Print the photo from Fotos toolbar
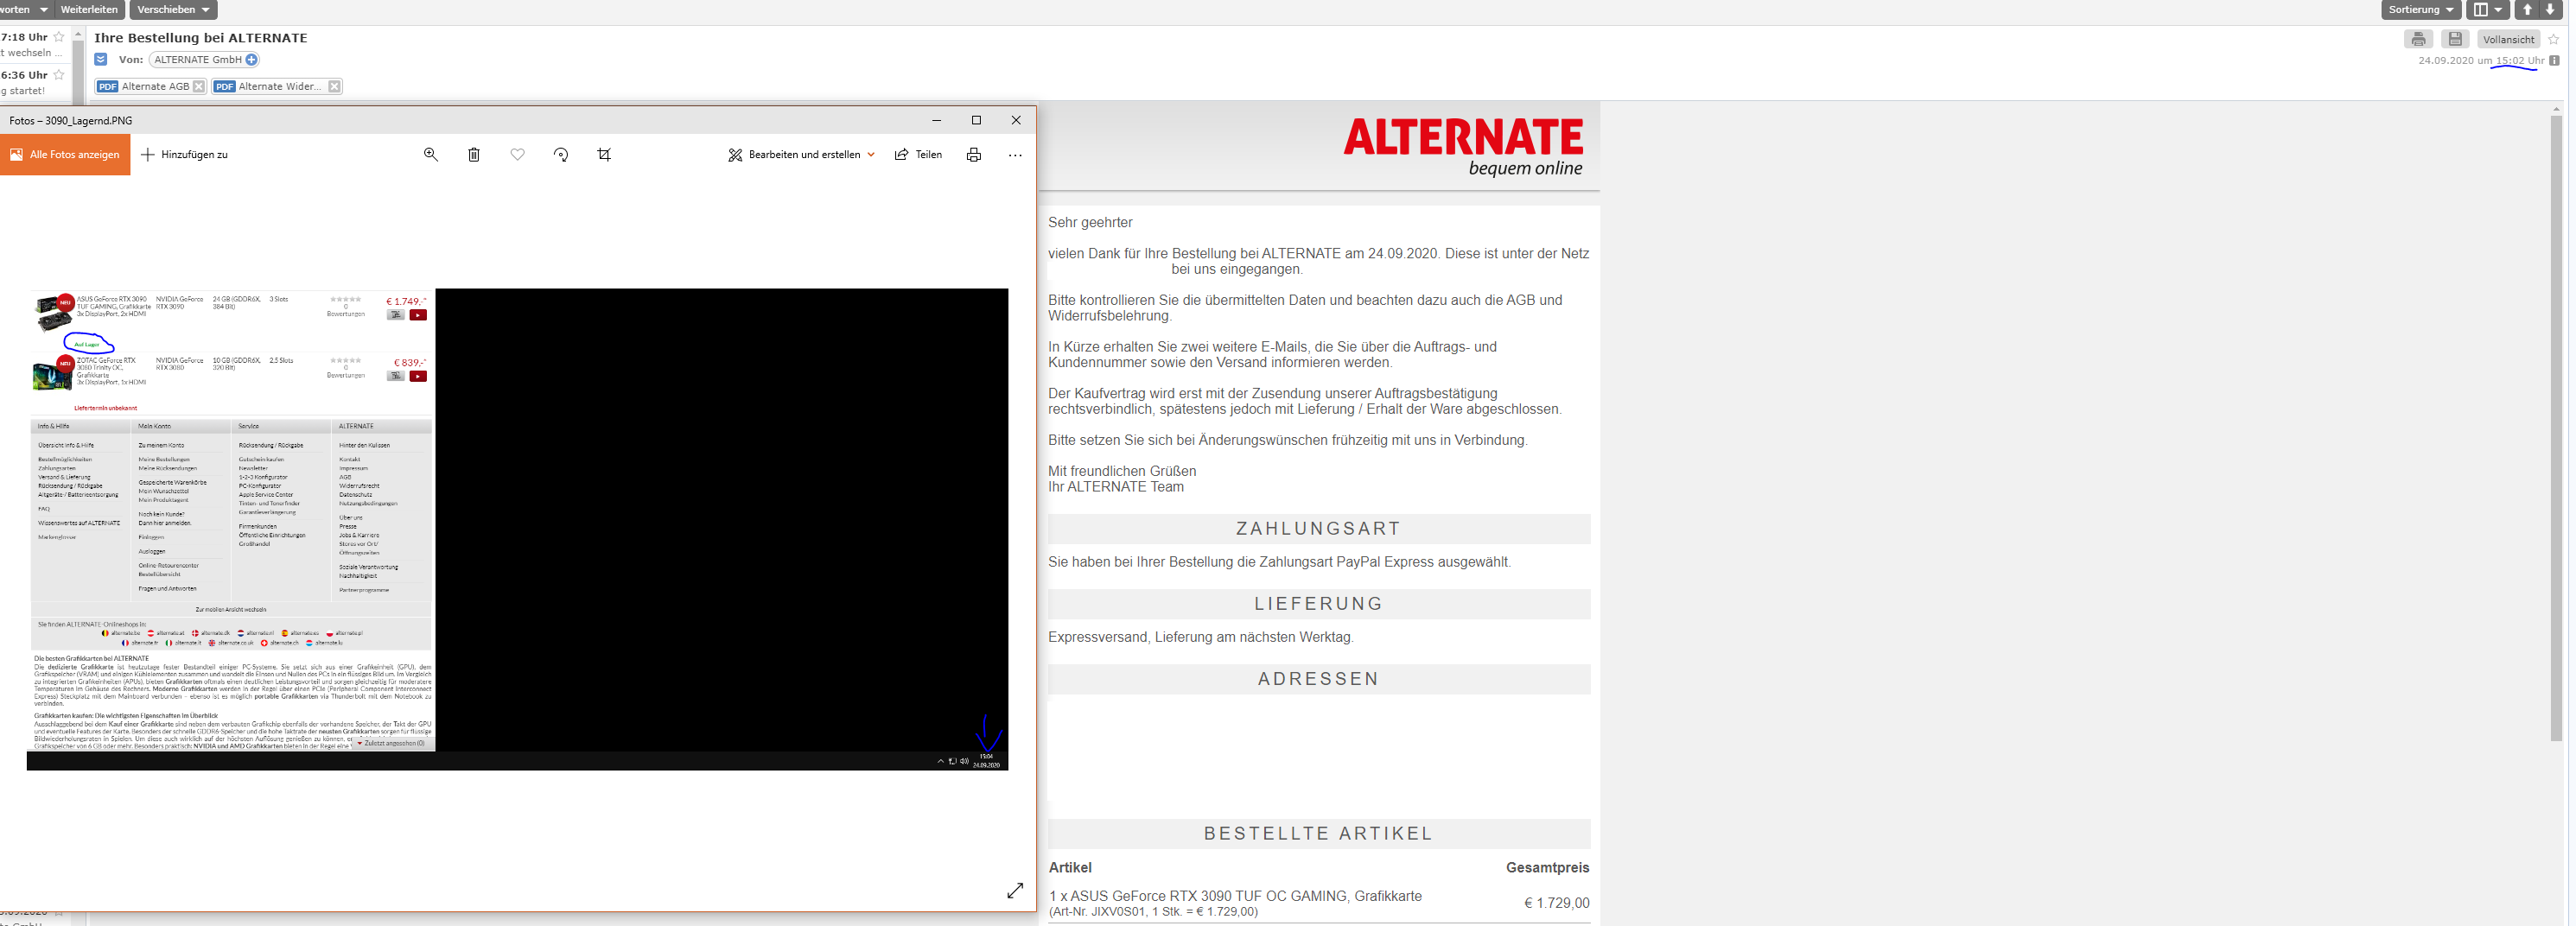 (974, 154)
